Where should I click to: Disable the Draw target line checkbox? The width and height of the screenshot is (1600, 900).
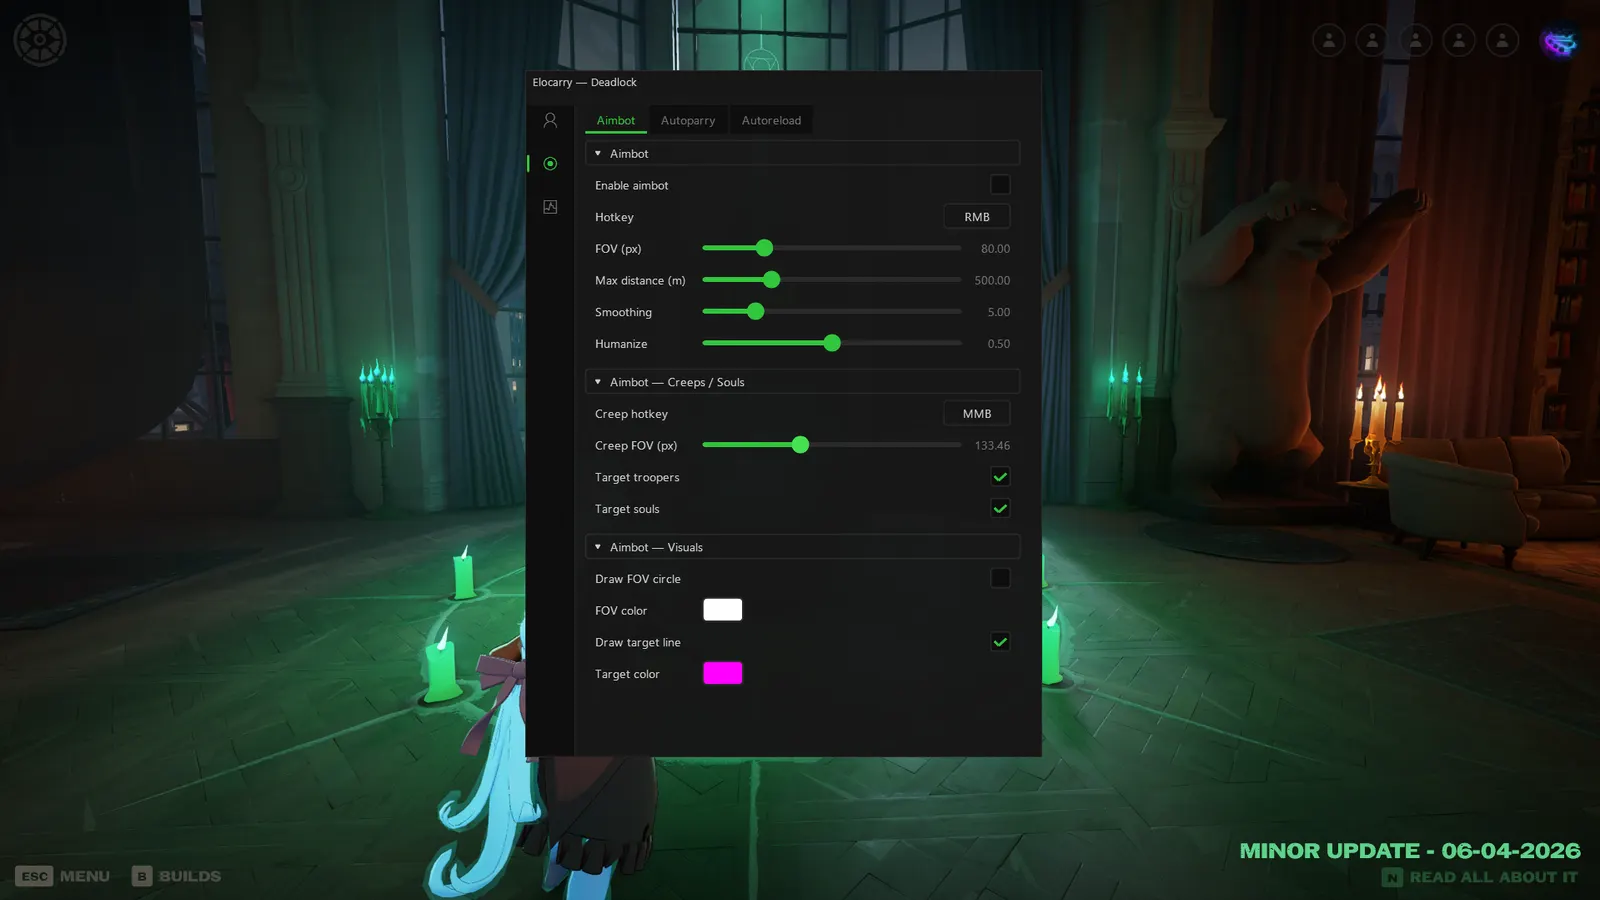(1000, 642)
